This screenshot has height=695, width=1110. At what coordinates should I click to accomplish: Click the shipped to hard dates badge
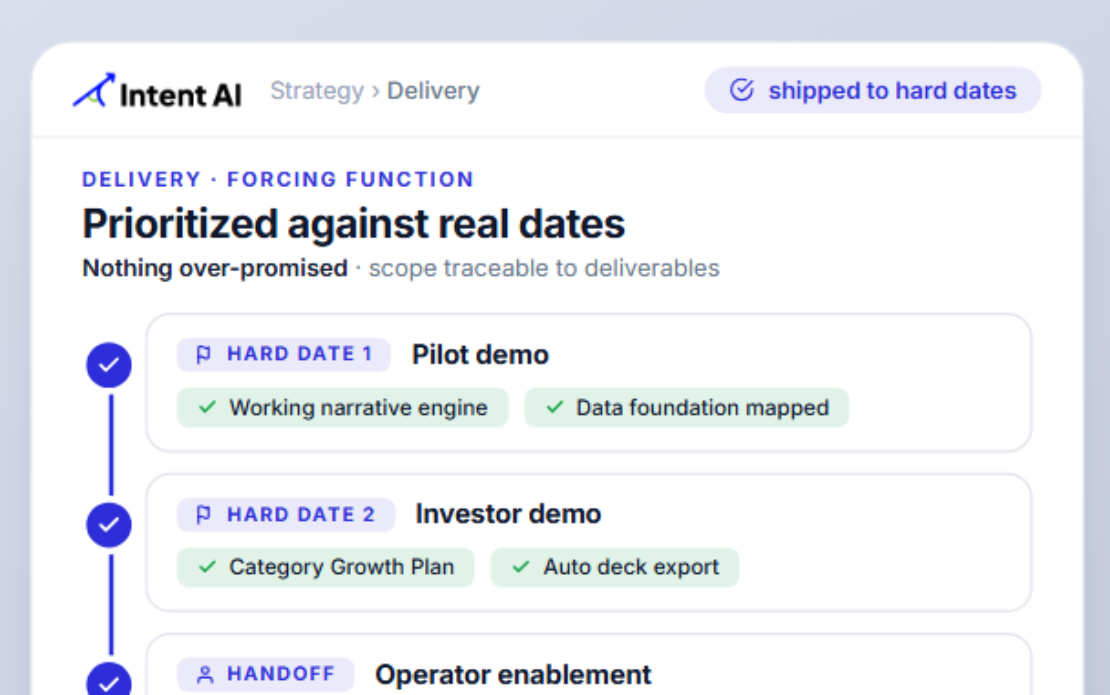[x=872, y=91]
